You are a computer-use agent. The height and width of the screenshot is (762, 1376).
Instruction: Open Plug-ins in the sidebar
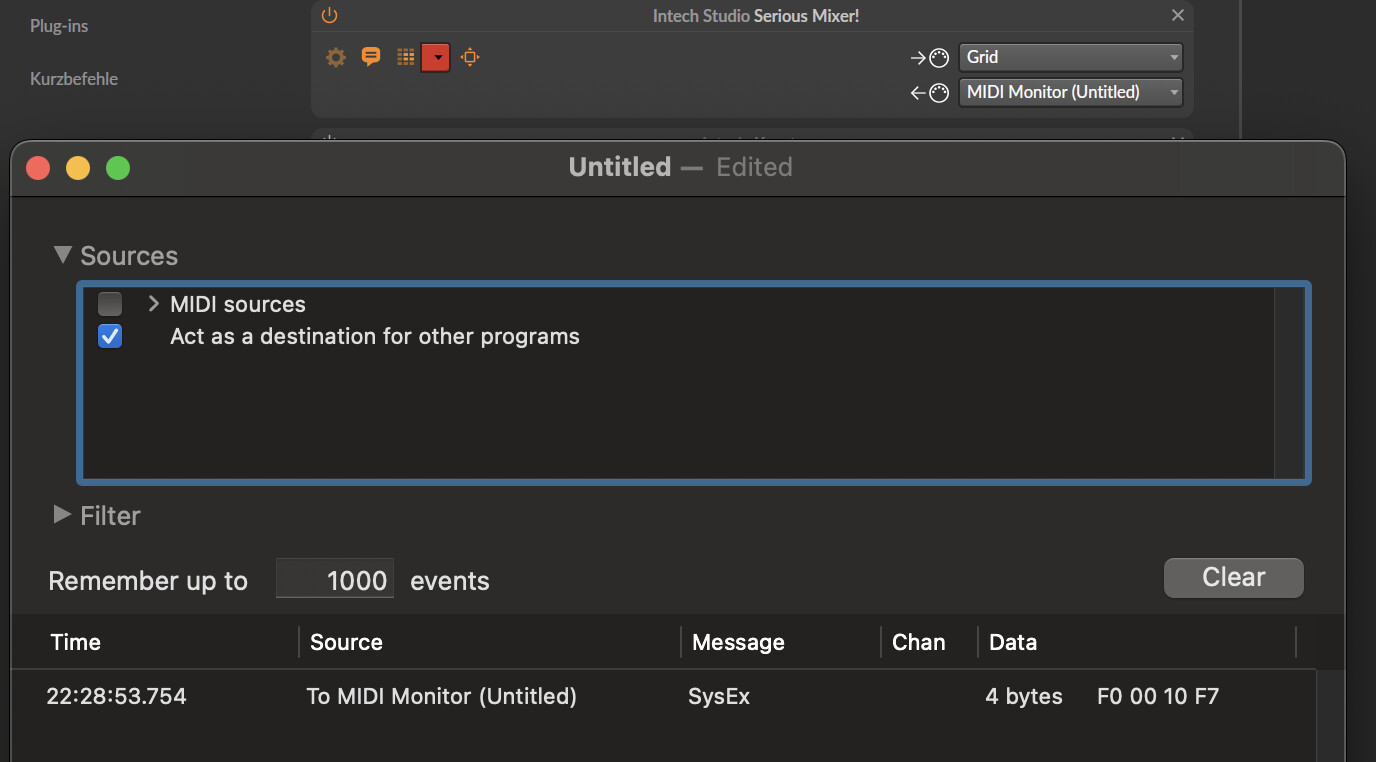point(59,26)
